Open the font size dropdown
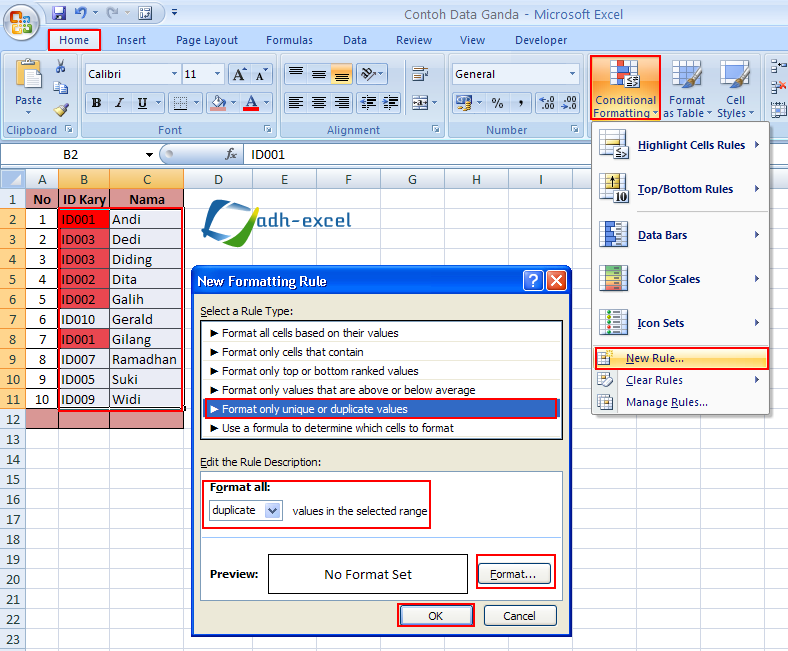788x651 pixels. [218, 74]
